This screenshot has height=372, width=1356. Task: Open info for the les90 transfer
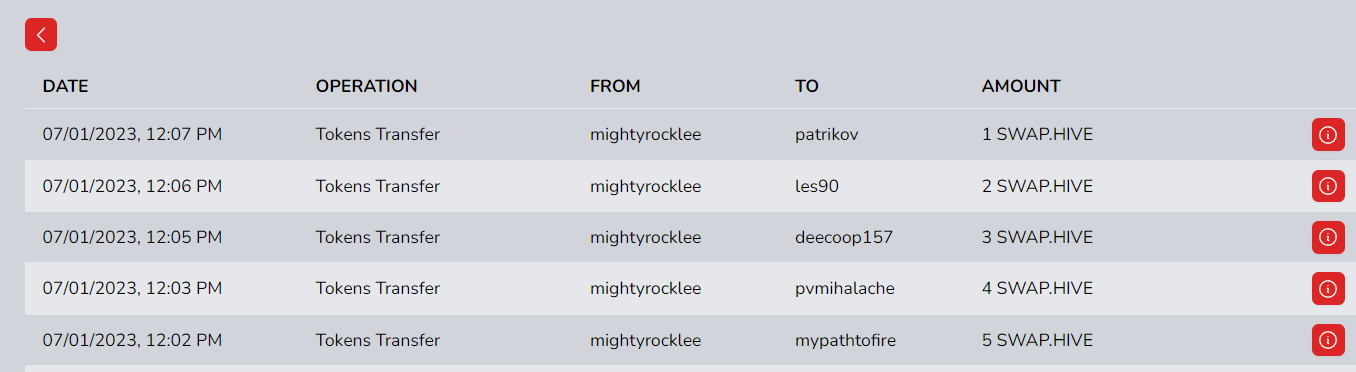point(1328,186)
